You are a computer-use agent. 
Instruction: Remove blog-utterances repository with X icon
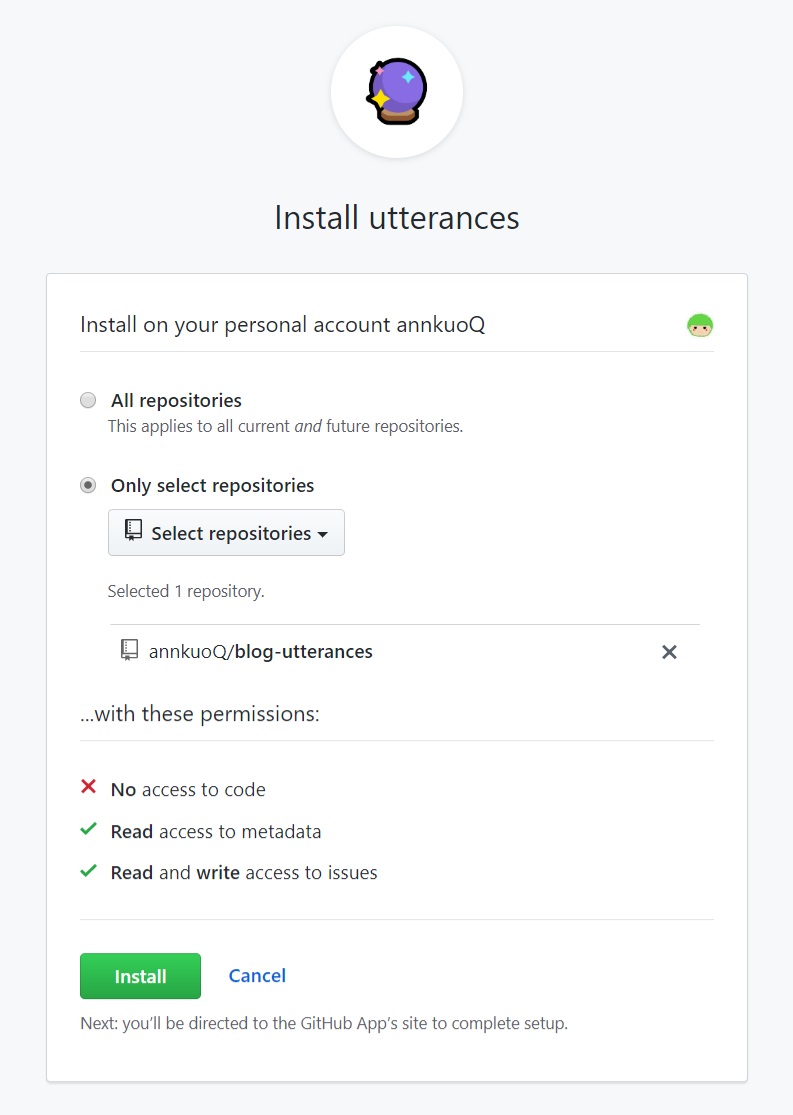point(669,652)
